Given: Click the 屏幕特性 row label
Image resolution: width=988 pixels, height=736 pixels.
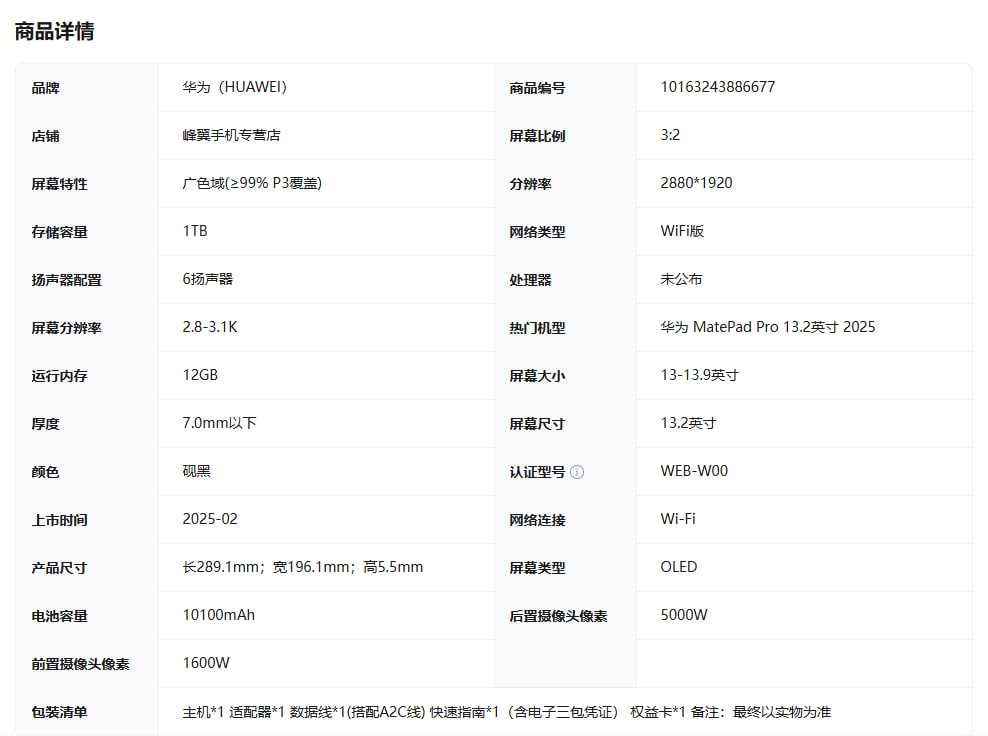Looking at the screenshot, I should click(x=60, y=184).
